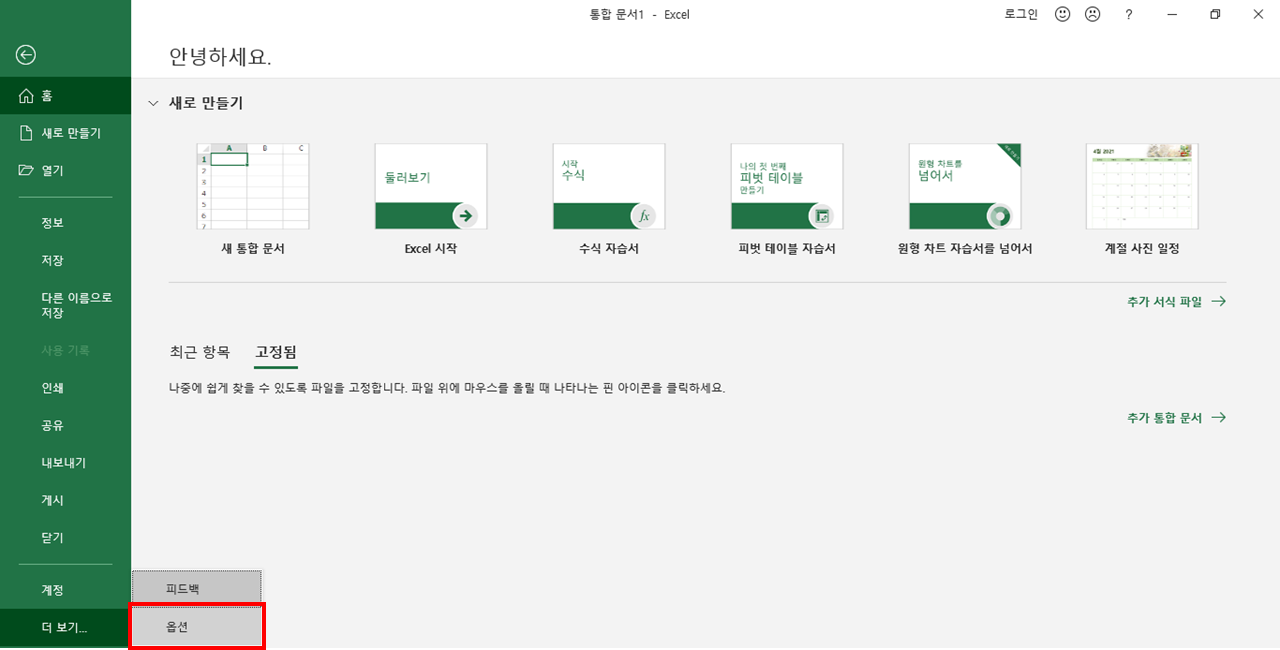Select 옵션 in the popup menu
Screen dimensions: 1280x650
coord(197,627)
